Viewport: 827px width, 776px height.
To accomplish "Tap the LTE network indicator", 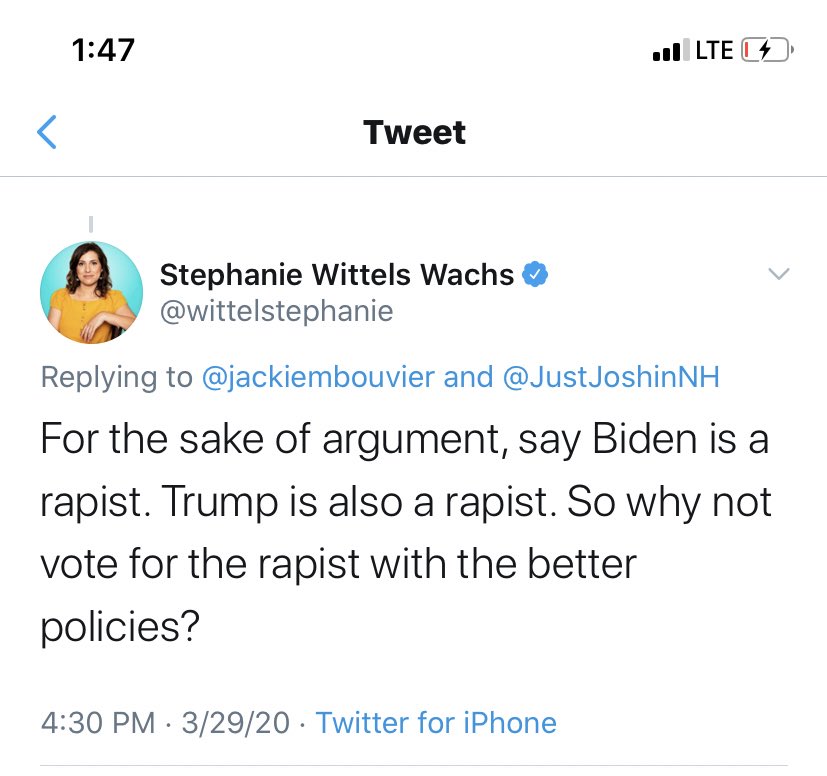I will coord(715,50).
